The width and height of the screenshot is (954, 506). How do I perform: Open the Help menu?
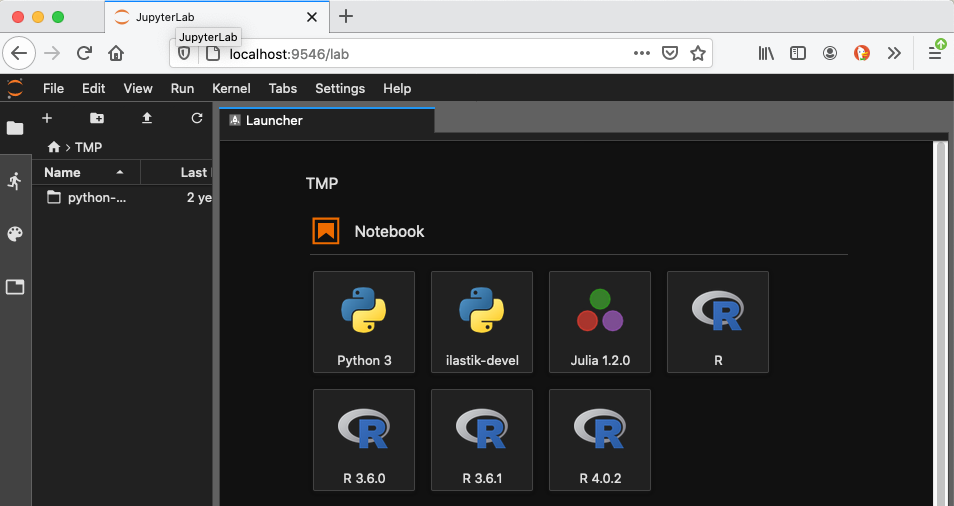point(397,88)
